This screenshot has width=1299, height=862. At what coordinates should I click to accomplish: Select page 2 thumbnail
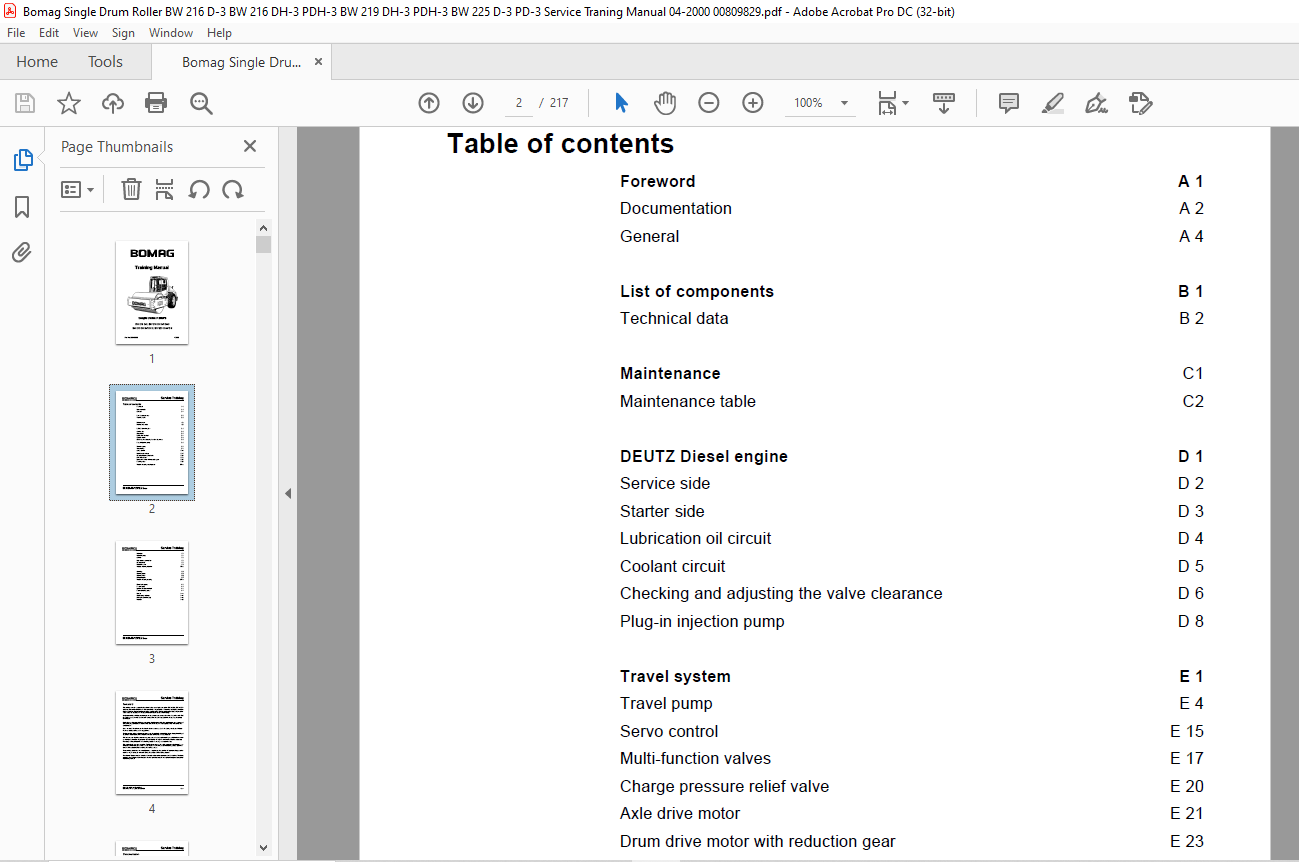coord(152,443)
